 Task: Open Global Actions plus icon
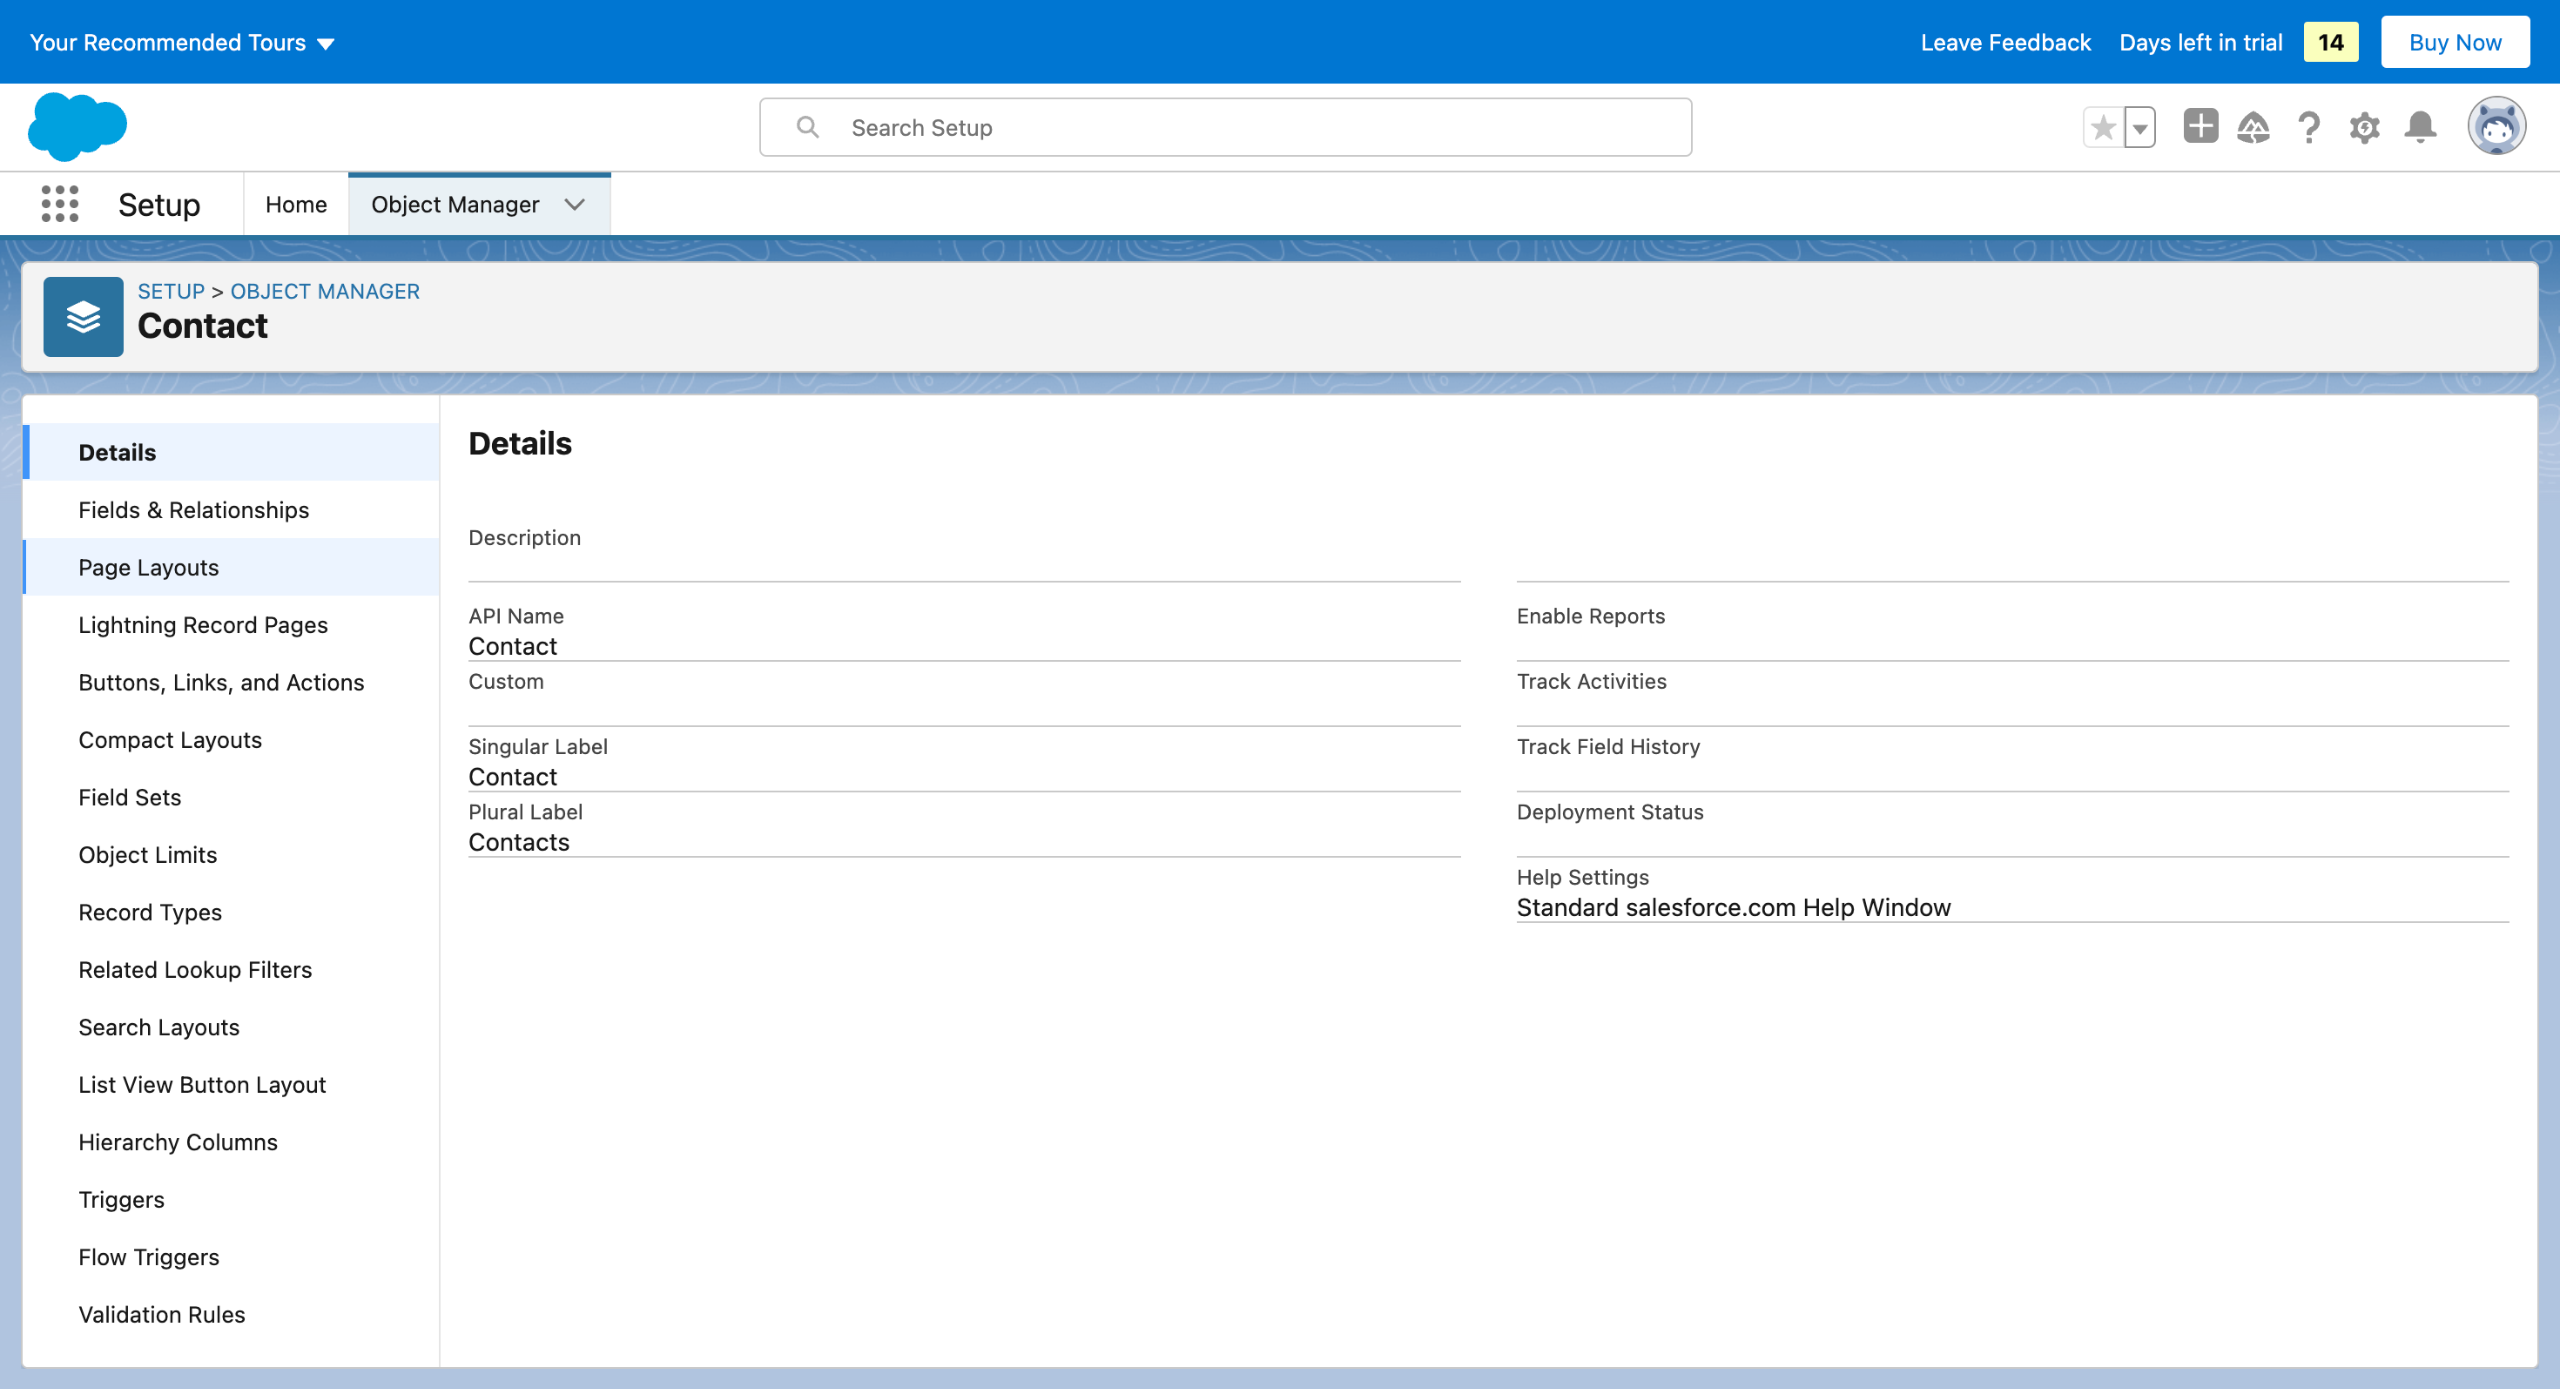point(2200,127)
